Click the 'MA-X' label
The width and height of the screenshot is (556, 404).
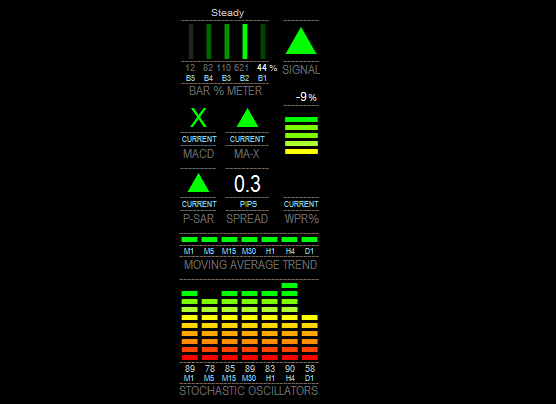pyautogui.click(x=247, y=154)
